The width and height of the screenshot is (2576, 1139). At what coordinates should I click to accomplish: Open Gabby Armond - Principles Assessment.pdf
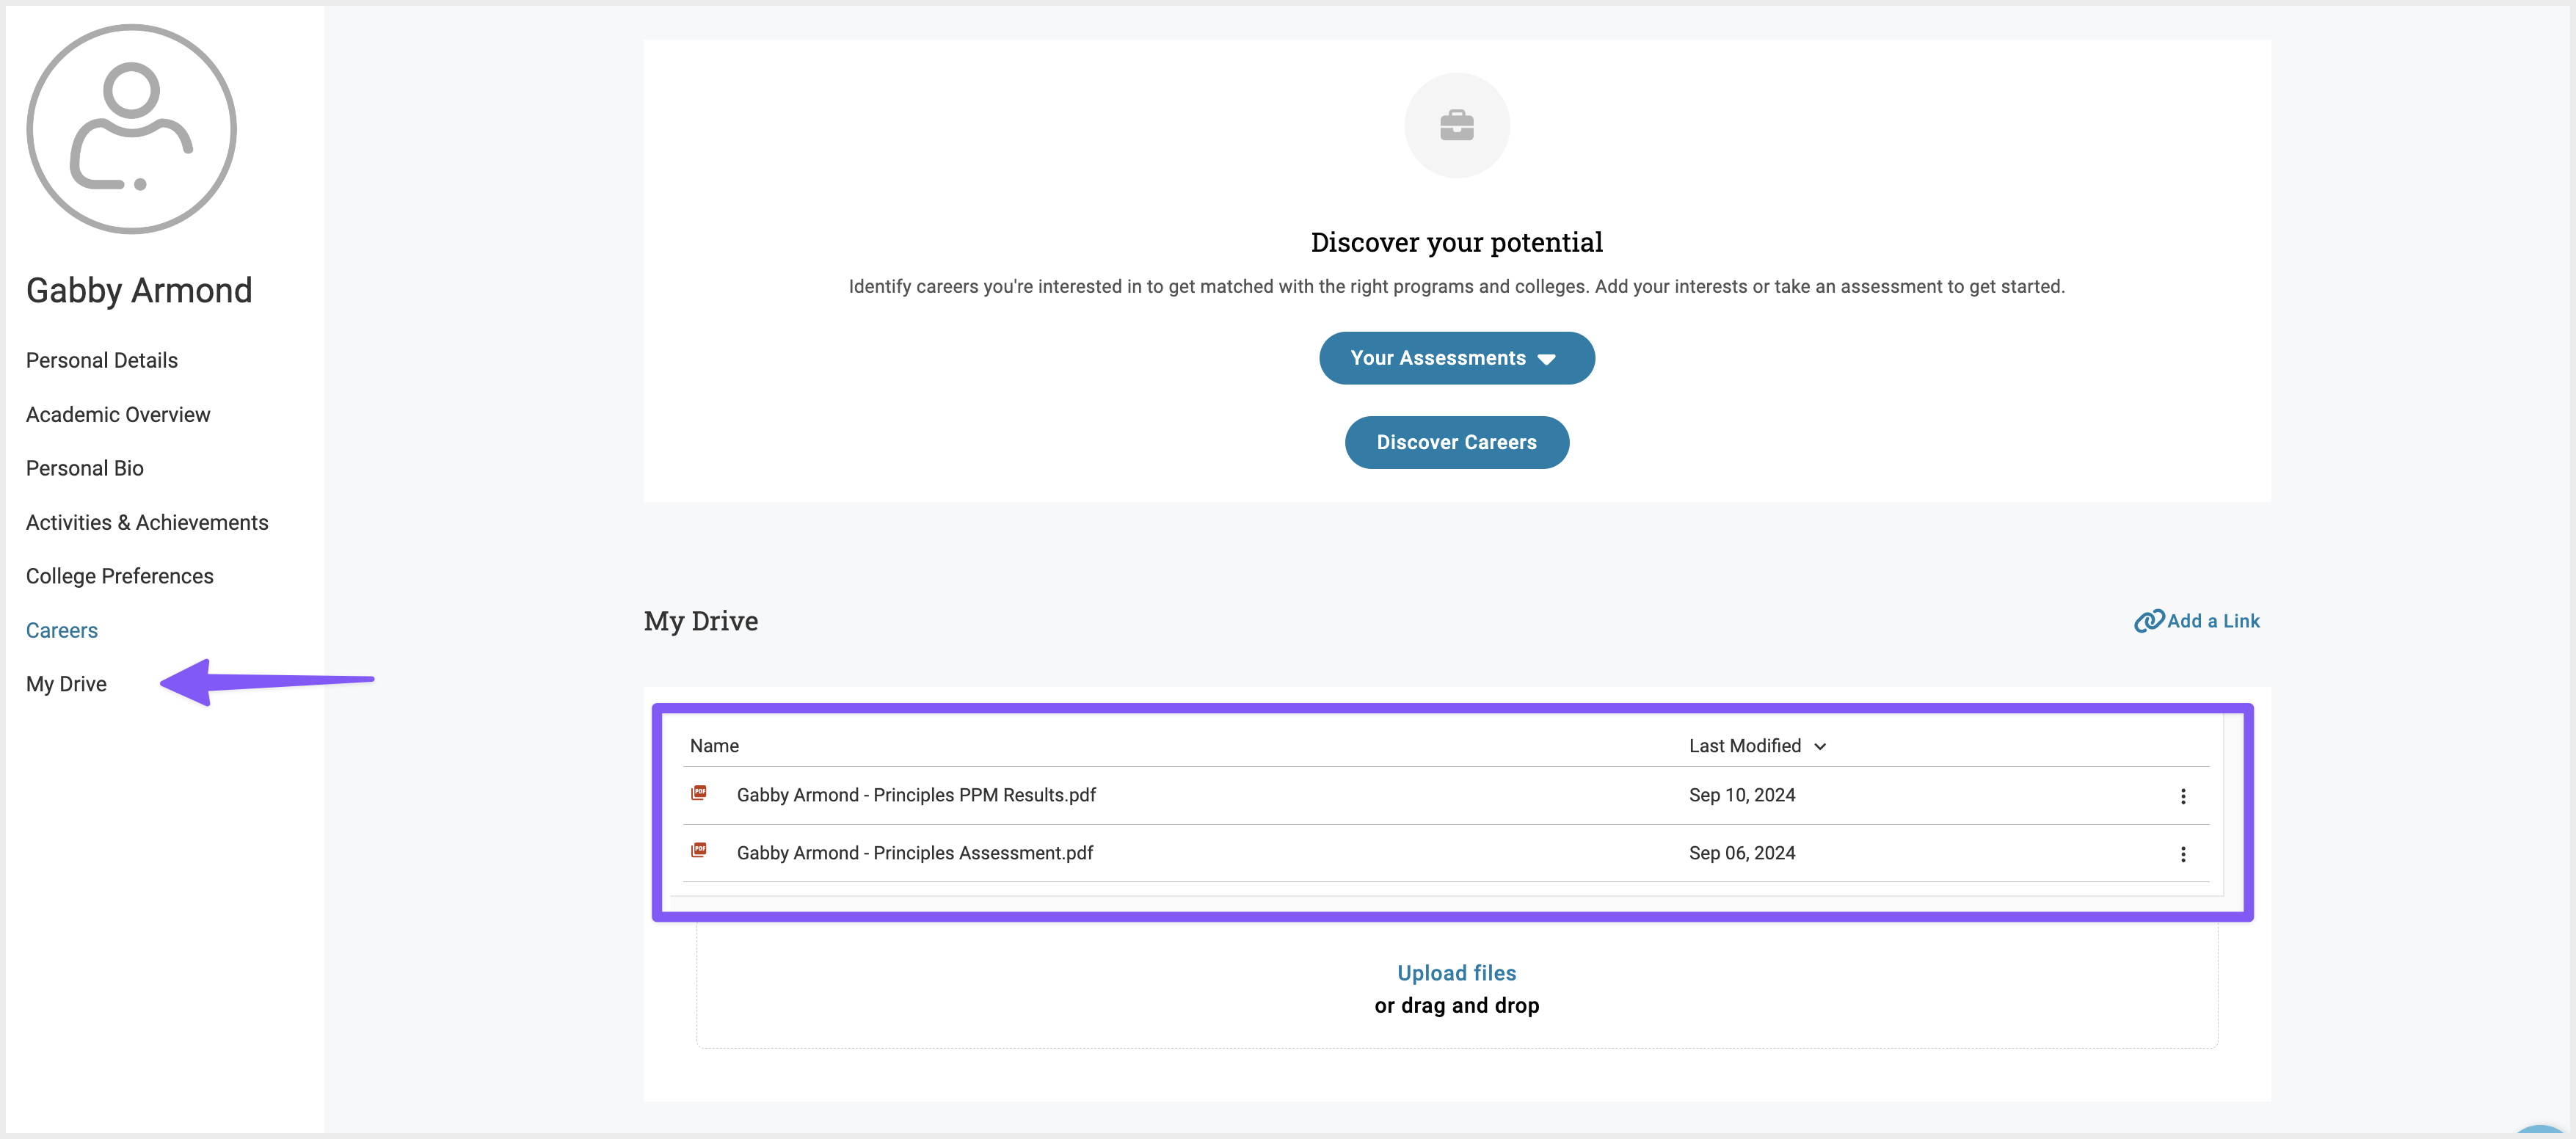tap(914, 853)
